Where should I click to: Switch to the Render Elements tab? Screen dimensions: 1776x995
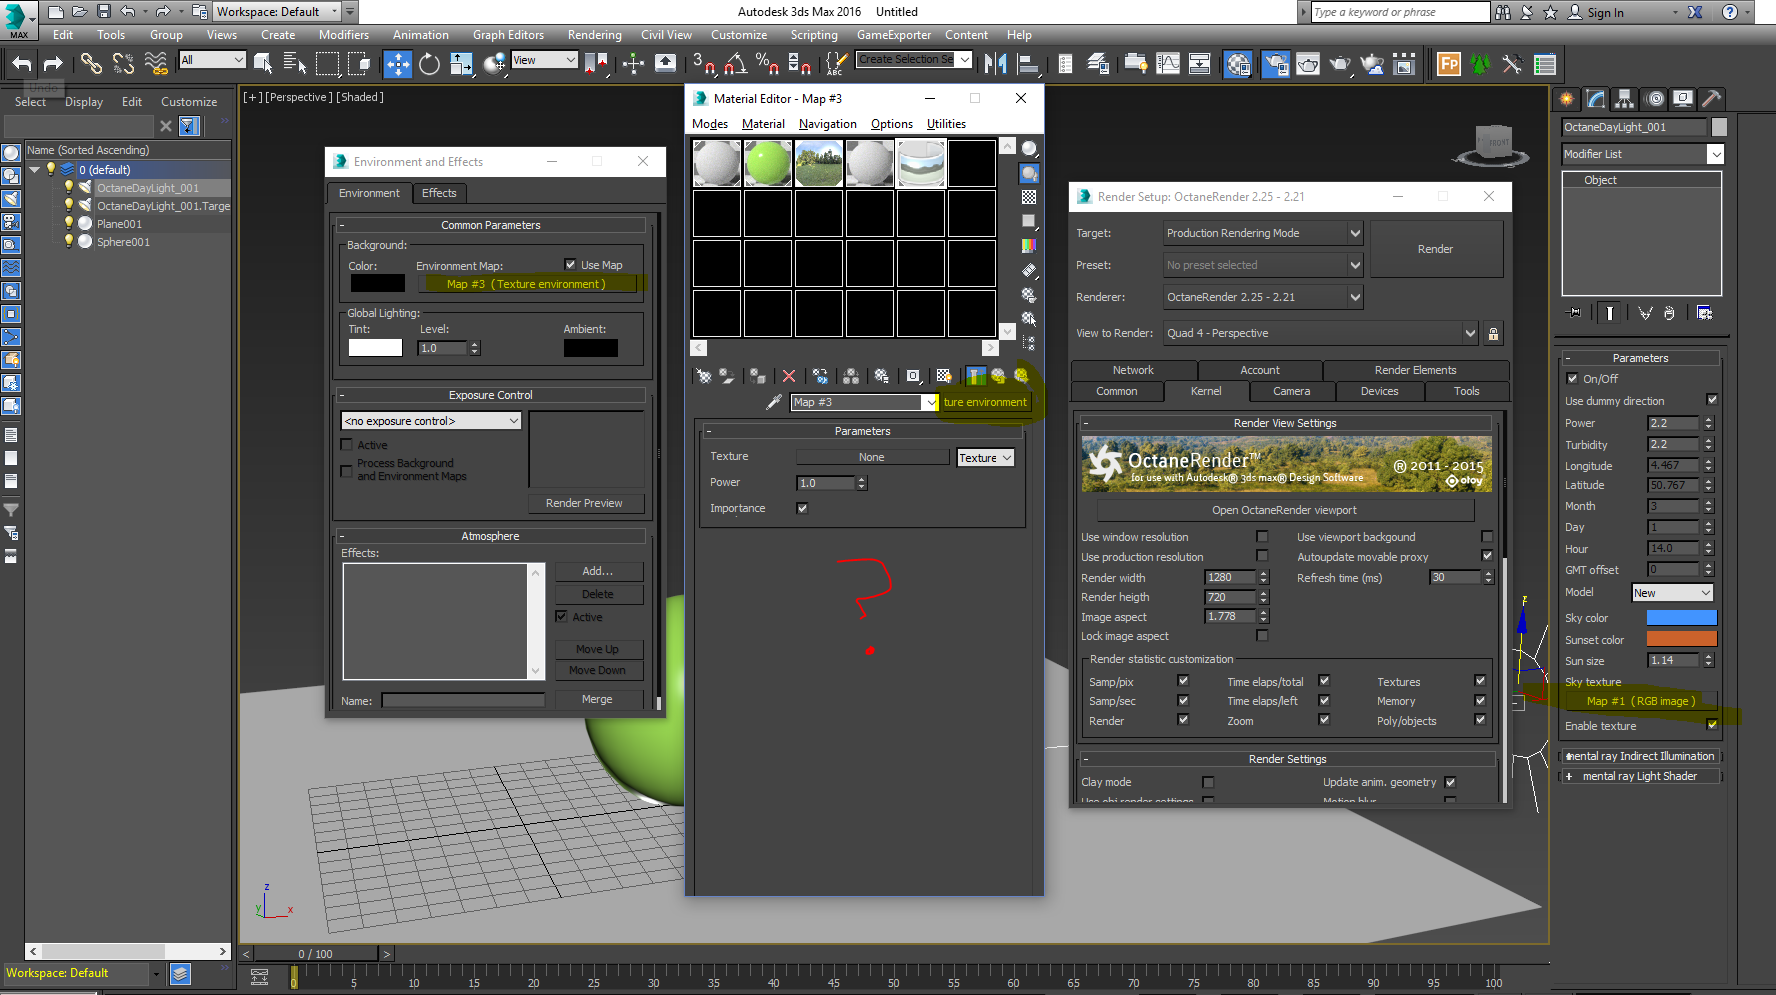1415,370
